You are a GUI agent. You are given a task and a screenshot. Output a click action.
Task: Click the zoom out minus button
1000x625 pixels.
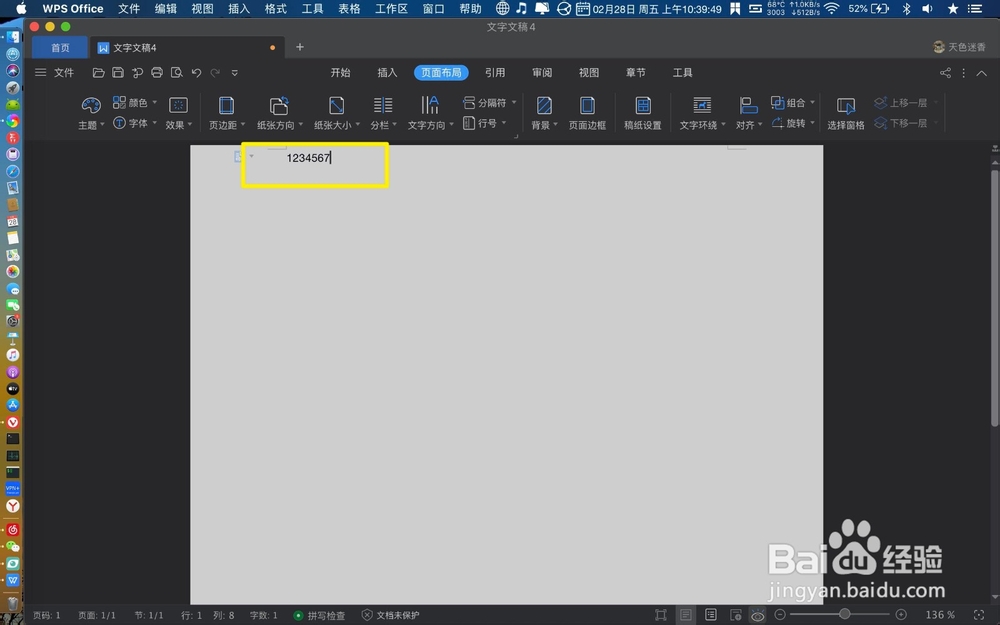[779, 615]
